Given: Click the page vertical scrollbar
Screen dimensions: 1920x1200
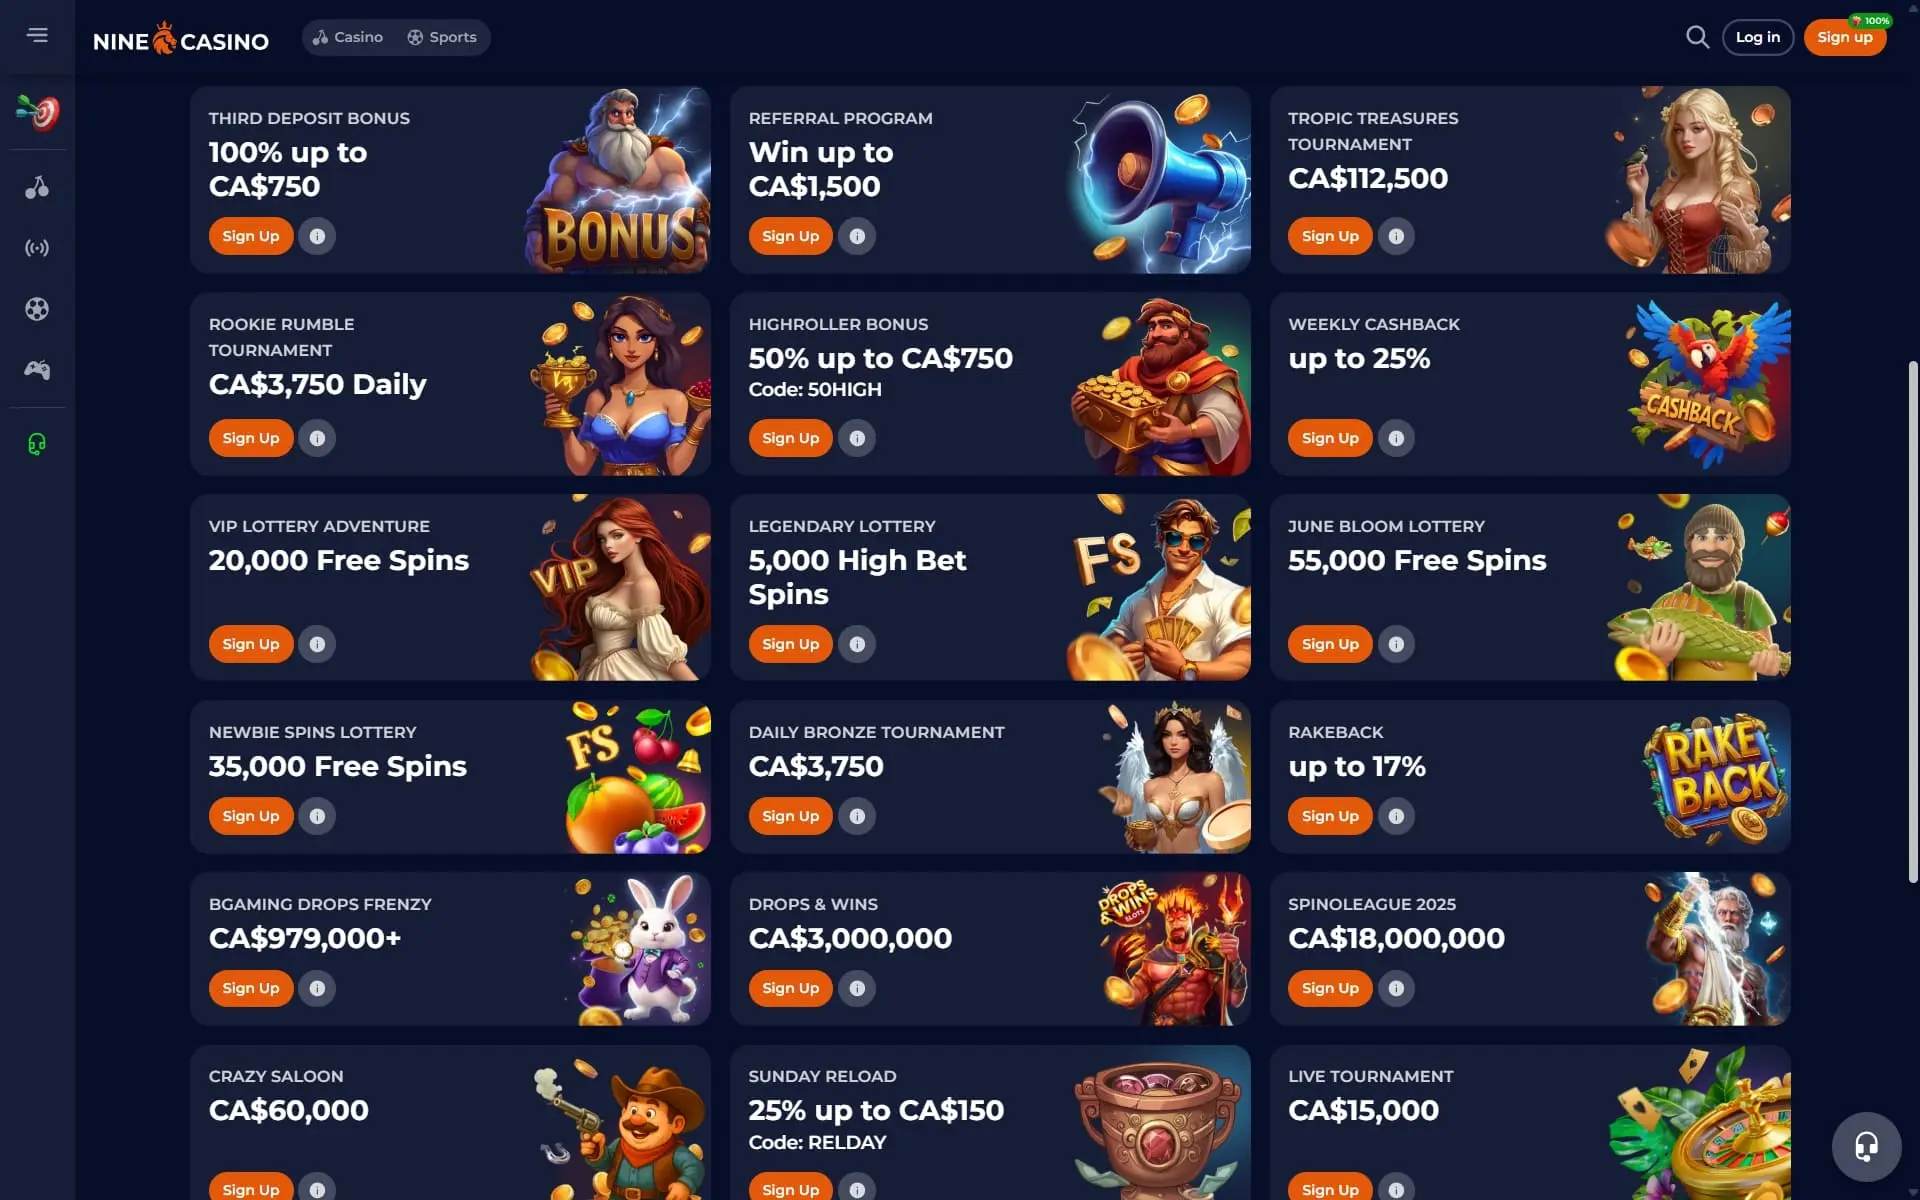Looking at the screenshot, I should coord(1913,620).
